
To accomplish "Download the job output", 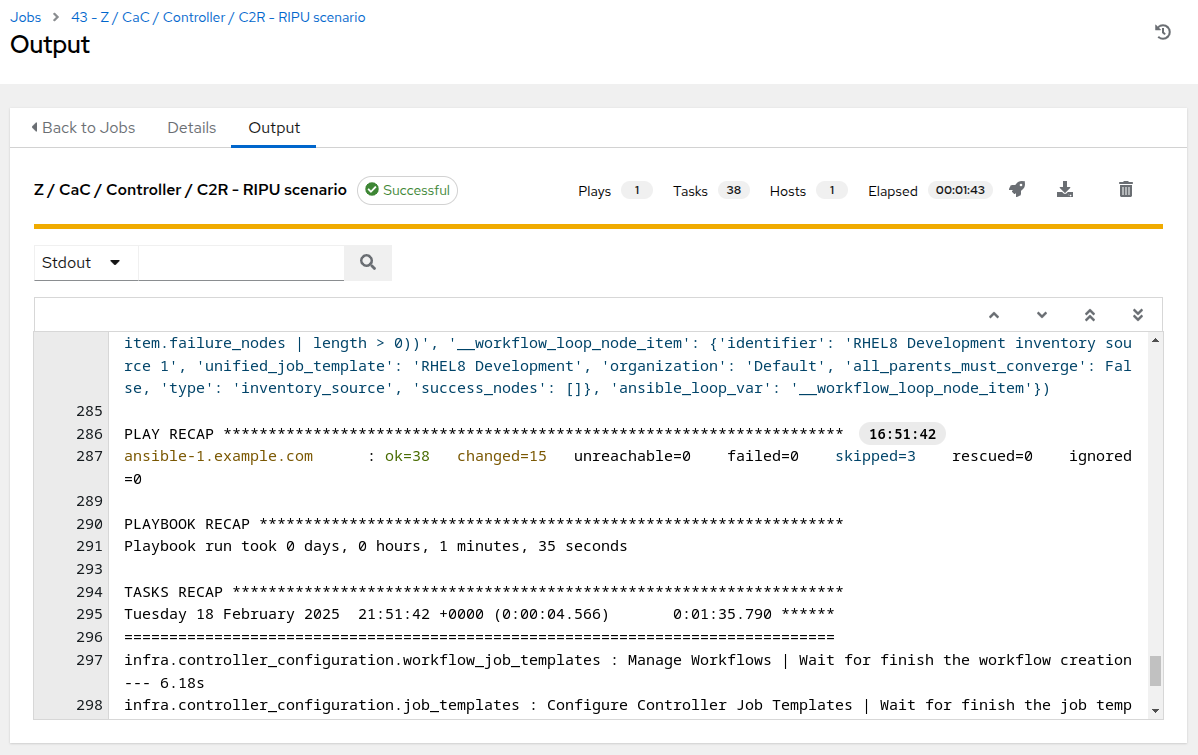I will pos(1064,190).
